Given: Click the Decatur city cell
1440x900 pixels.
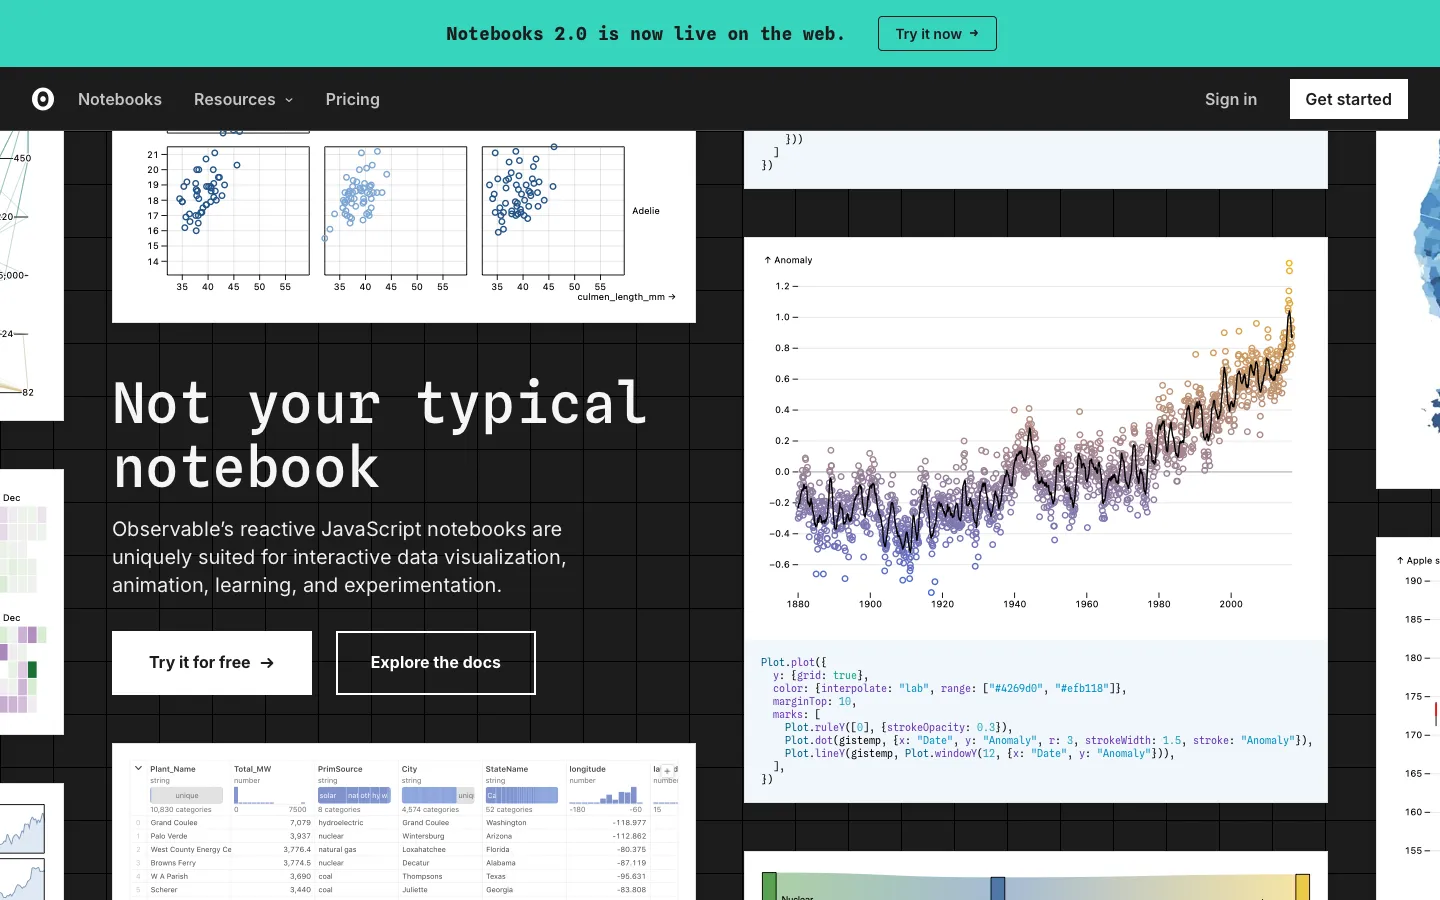Looking at the screenshot, I should click(x=415, y=862).
